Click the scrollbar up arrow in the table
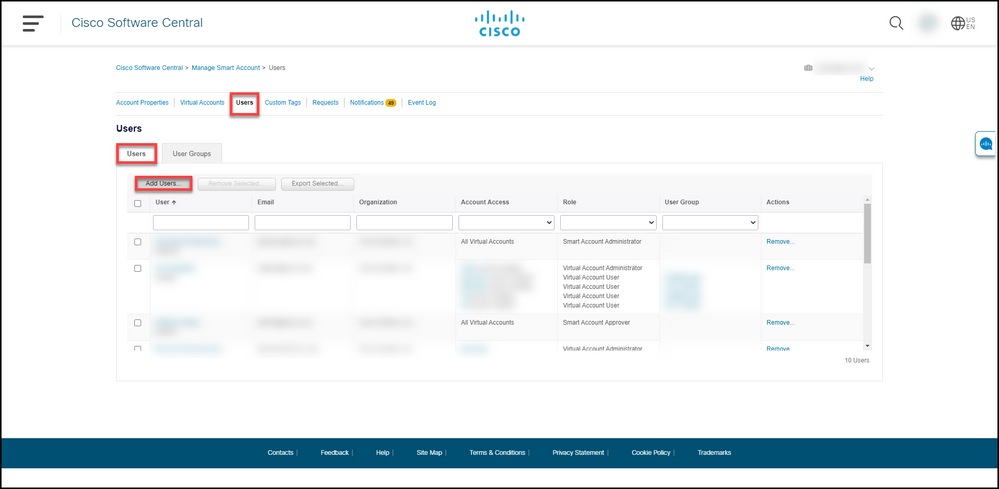 pos(867,200)
